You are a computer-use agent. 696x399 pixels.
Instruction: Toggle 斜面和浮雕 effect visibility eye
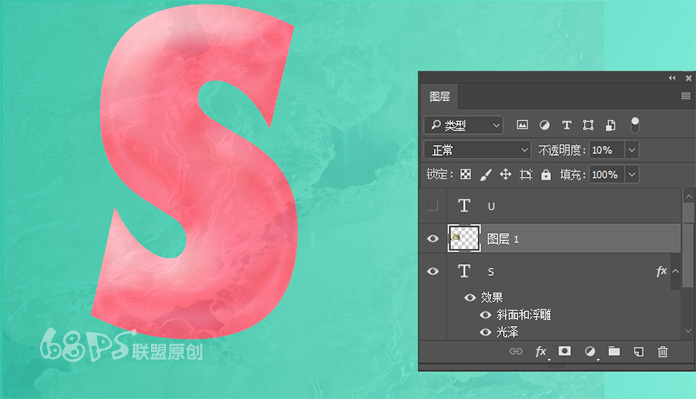(x=486, y=315)
